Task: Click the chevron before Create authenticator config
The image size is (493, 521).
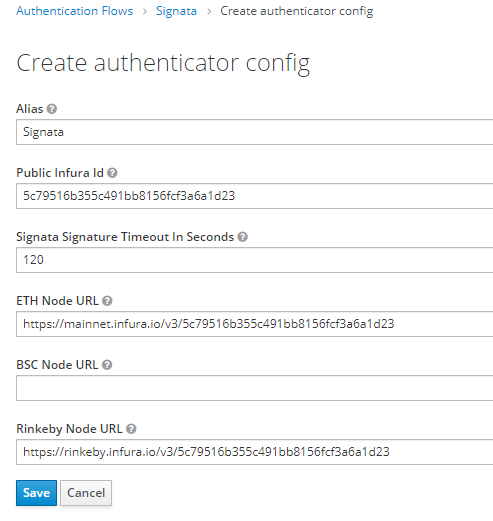Action: (x=209, y=12)
